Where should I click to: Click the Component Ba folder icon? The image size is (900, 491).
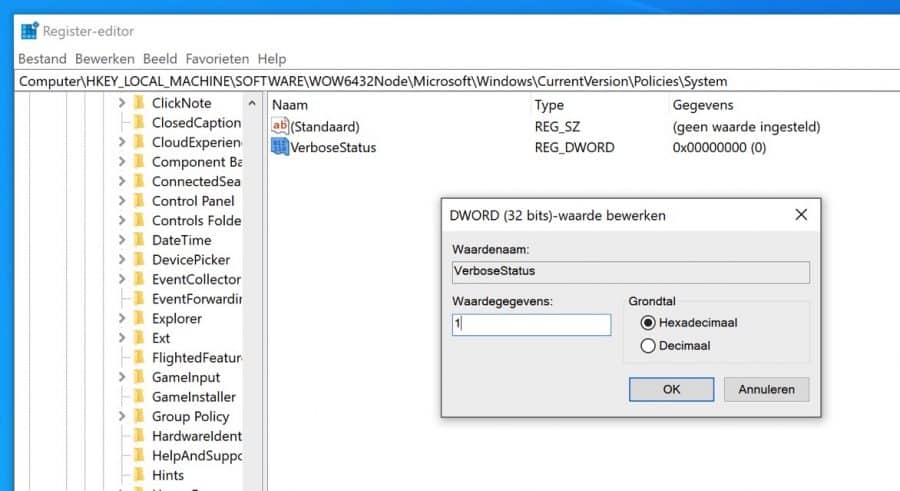(x=139, y=161)
